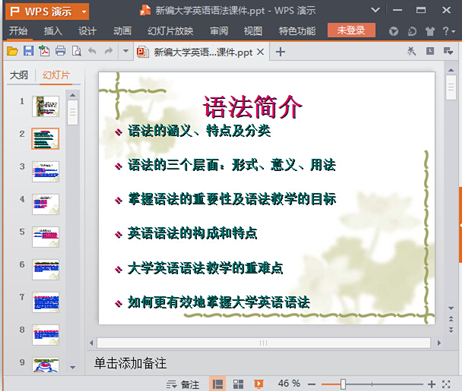This screenshot has width=462, height=391.
Task: Redo the last action
Action: pos(109,51)
